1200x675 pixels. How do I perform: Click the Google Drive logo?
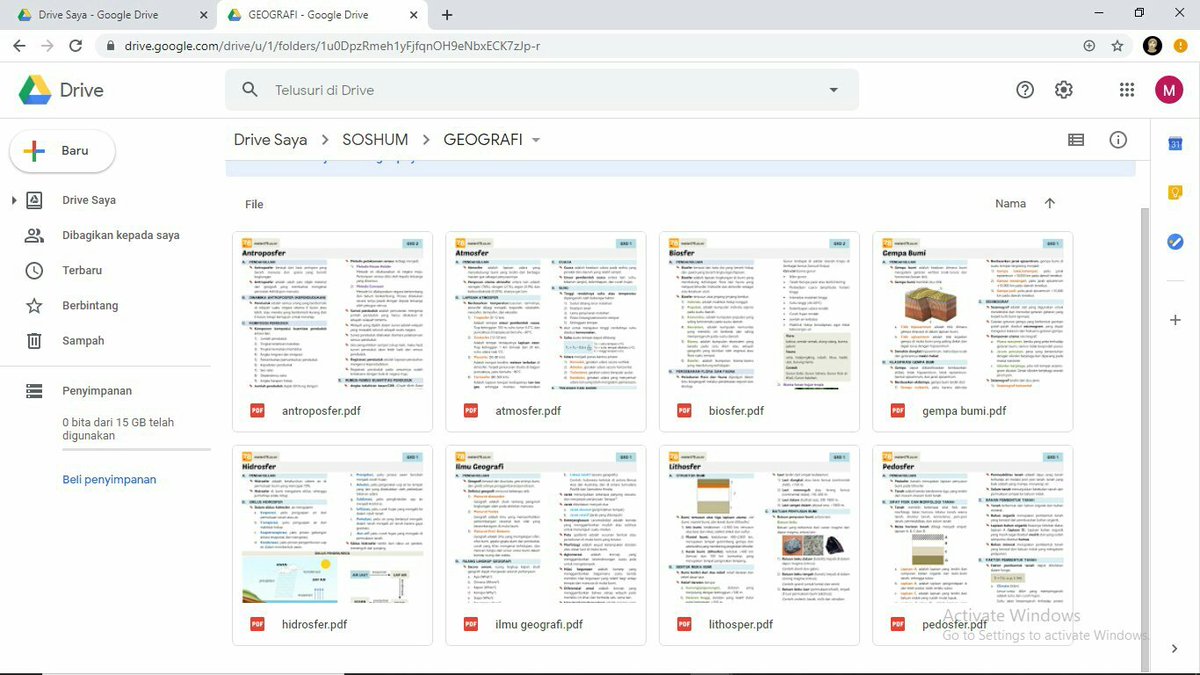coord(35,90)
